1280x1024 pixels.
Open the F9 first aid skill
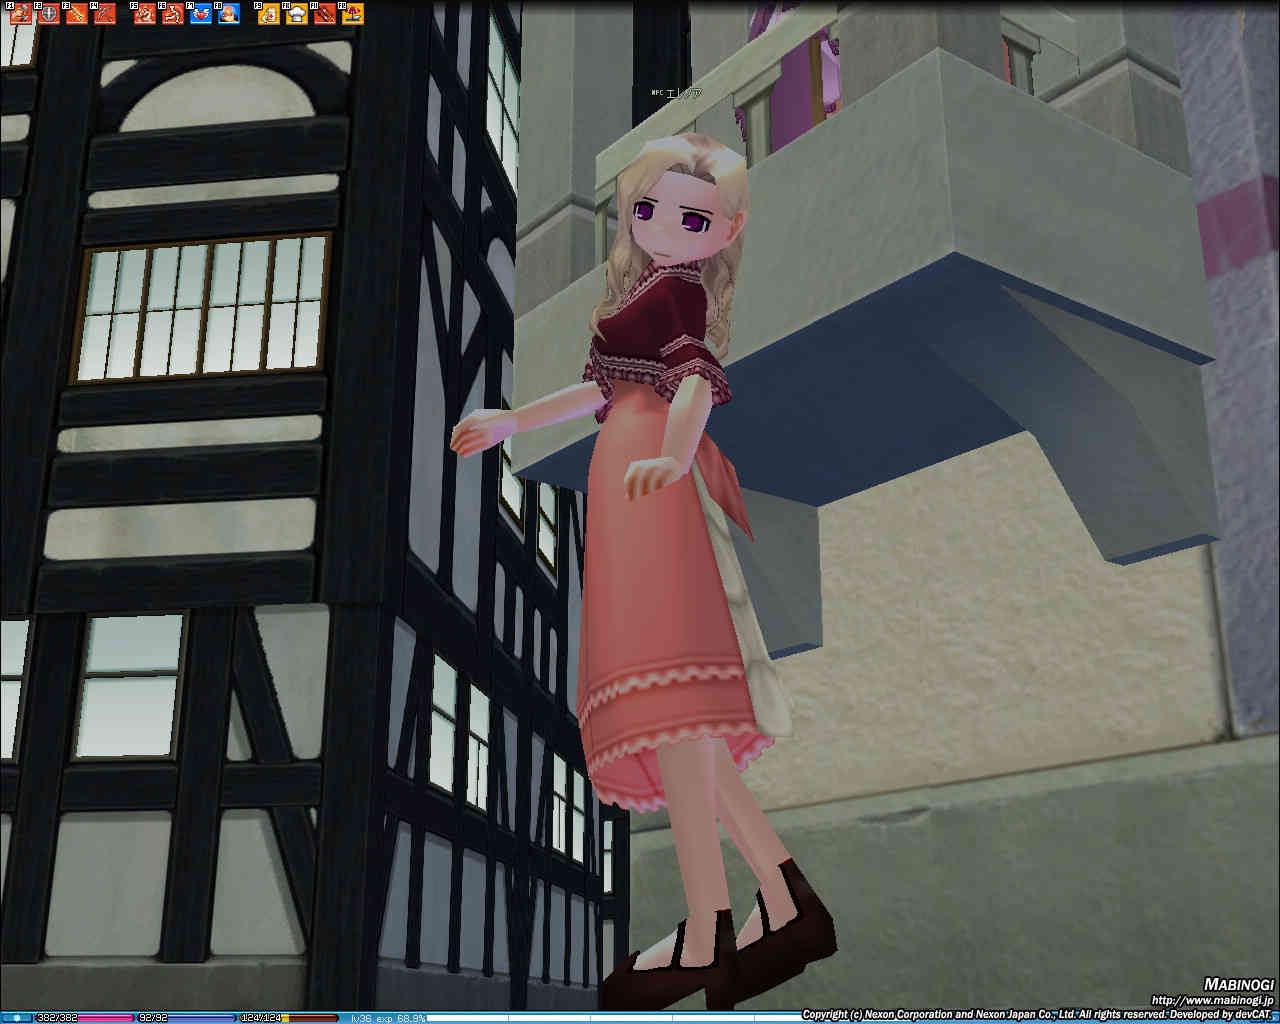tap(269, 13)
